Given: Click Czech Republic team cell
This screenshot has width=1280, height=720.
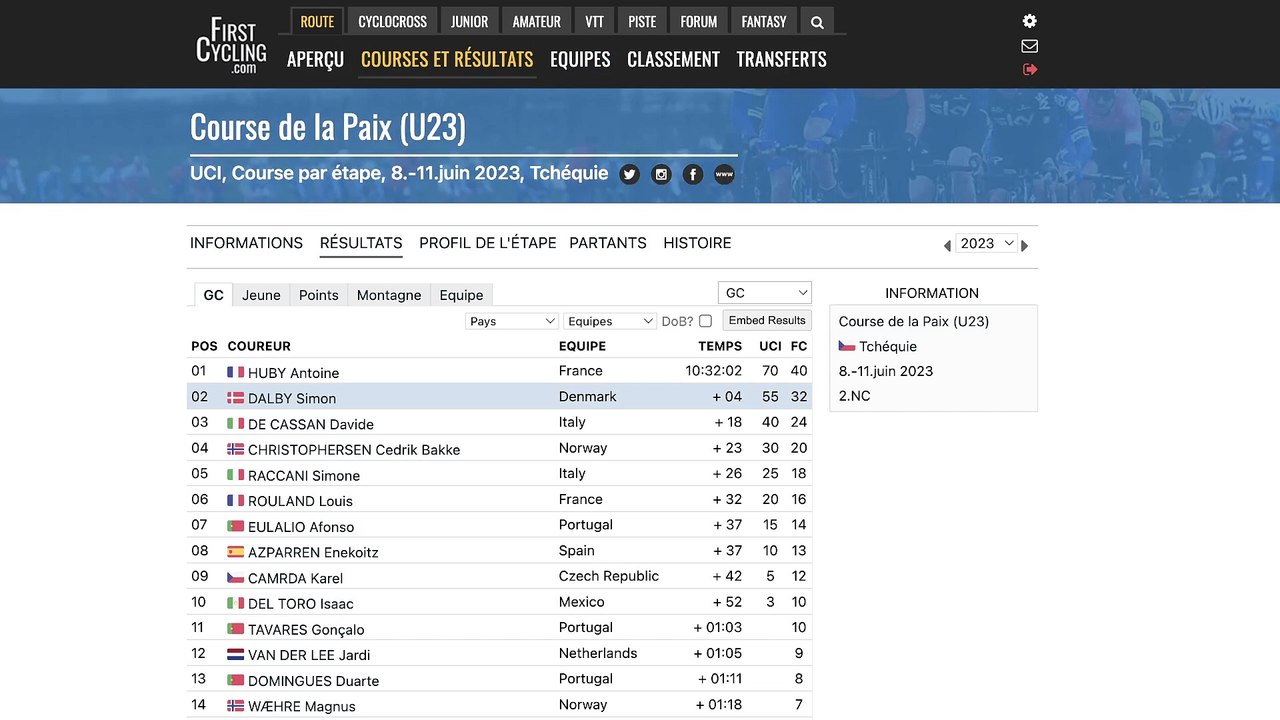Looking at the screenshot, I should point(609,576).
